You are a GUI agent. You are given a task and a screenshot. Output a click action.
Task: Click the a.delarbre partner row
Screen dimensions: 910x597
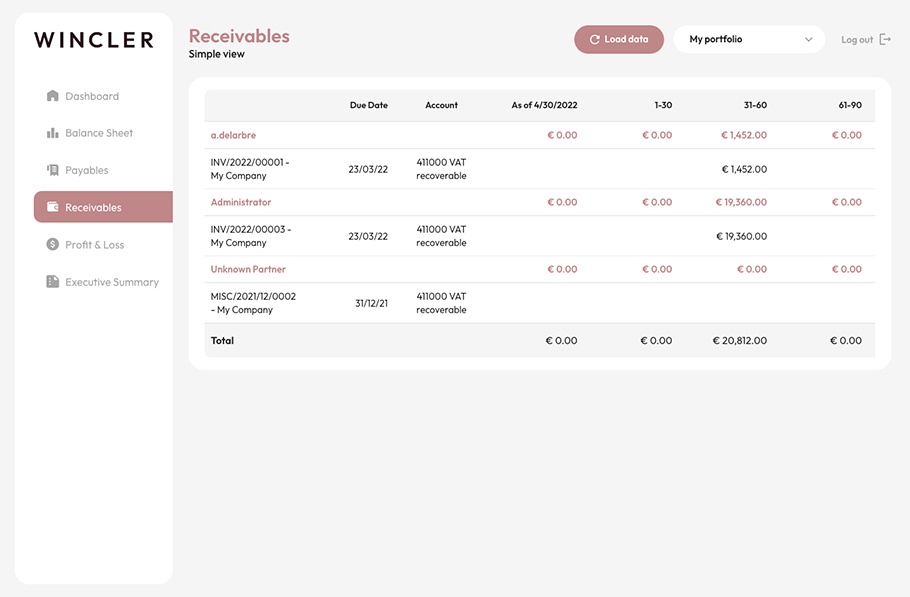click(x=539, y=135)
